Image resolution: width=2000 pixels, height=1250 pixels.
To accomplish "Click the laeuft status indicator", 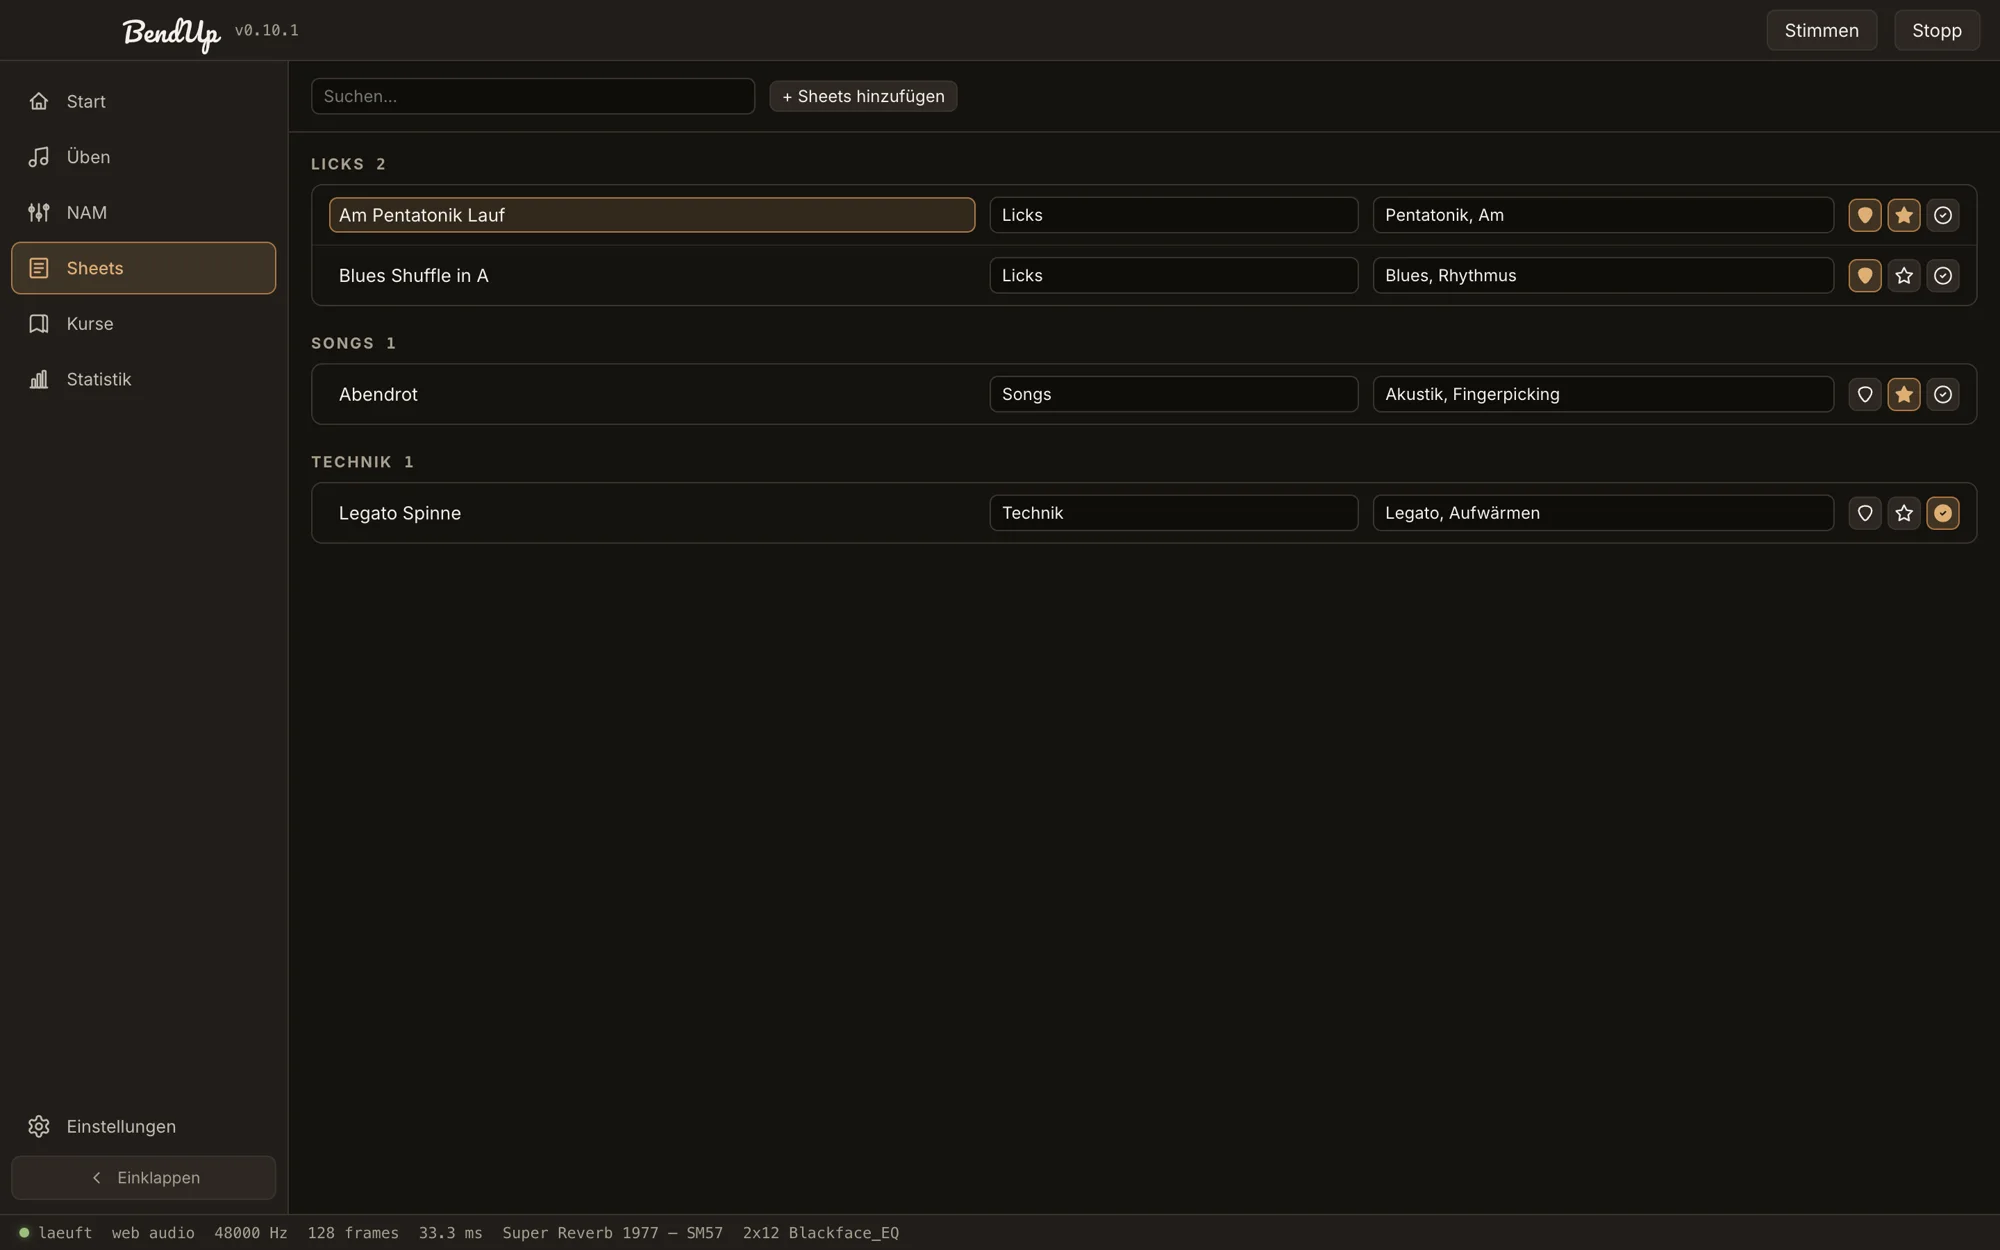I will 56,1233.
